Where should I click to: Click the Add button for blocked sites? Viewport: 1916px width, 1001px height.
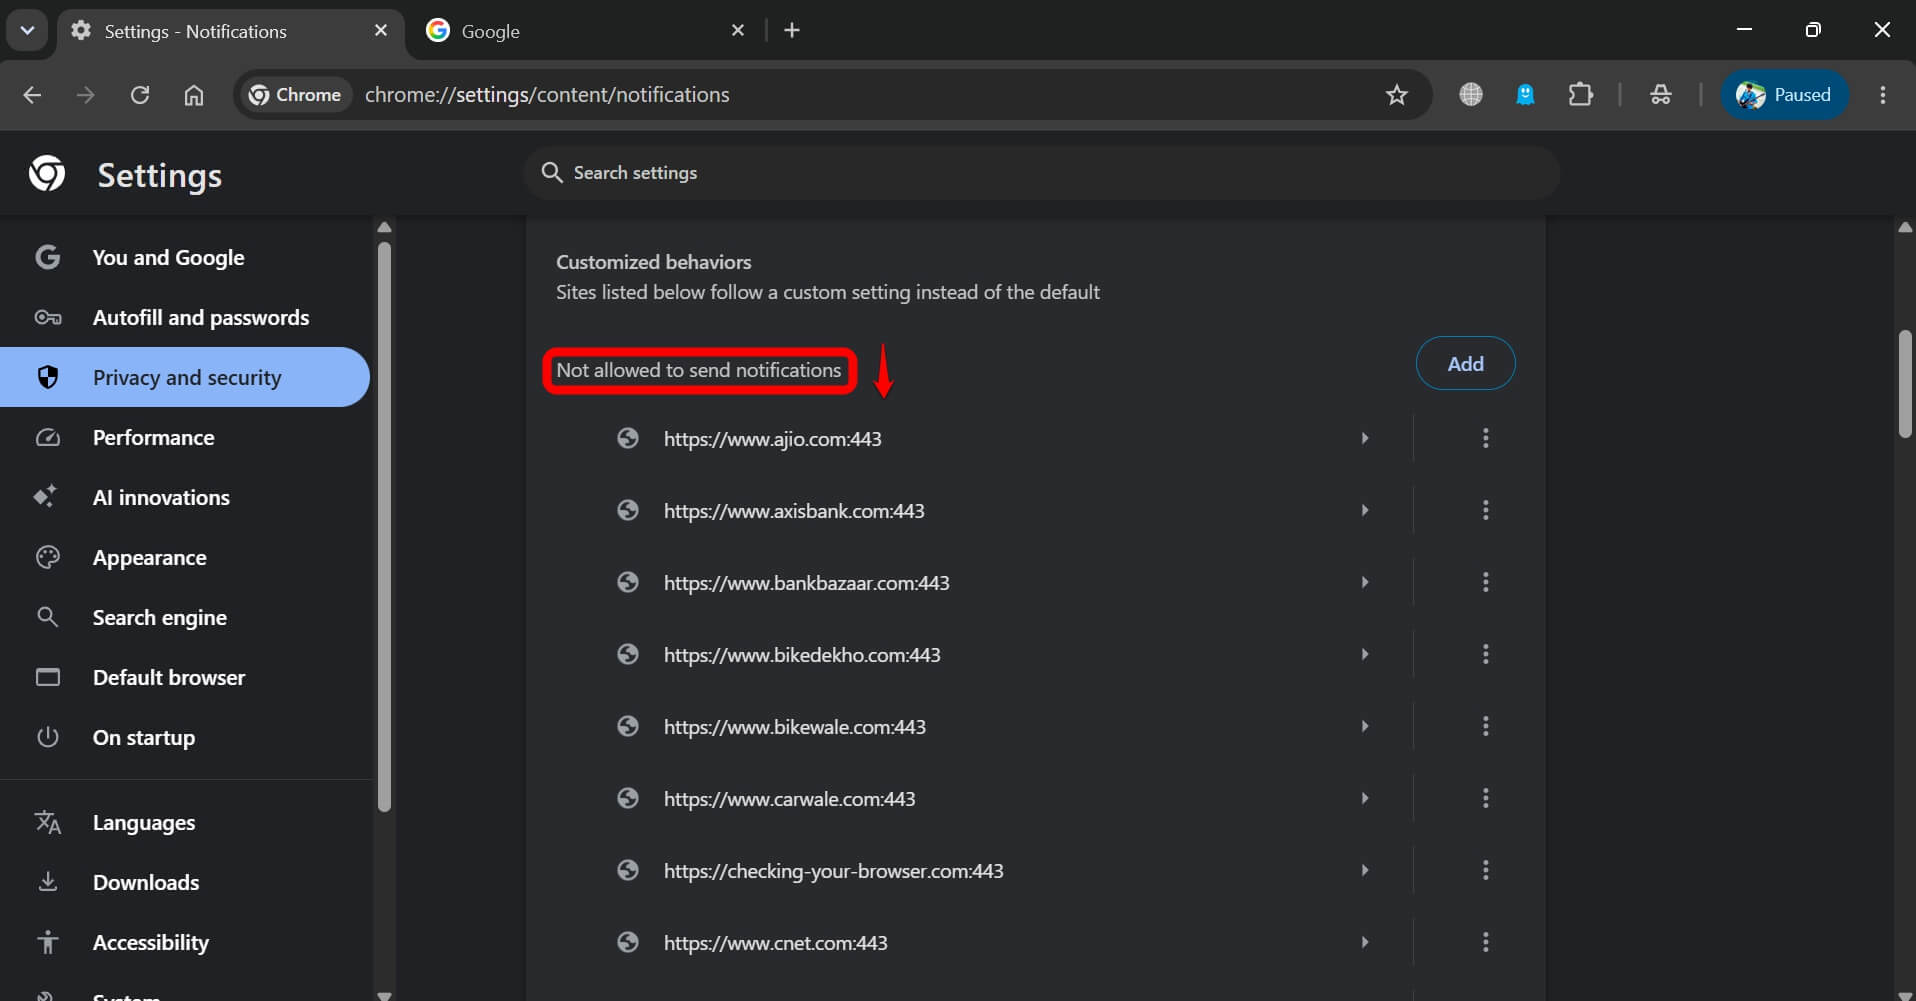click(1465, 364)
